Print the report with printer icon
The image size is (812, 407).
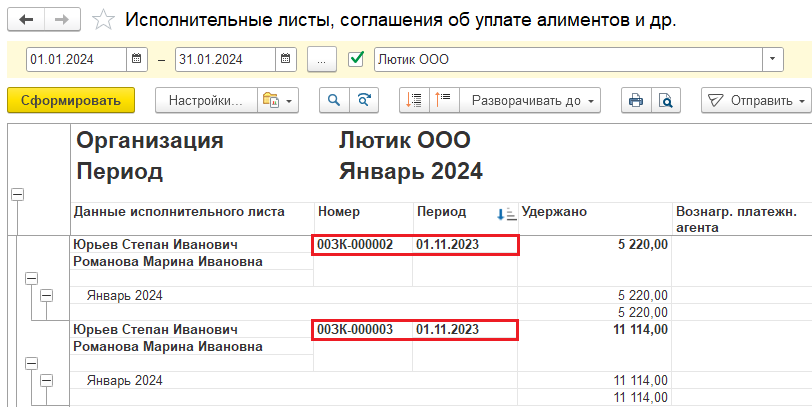click(636, 100)
